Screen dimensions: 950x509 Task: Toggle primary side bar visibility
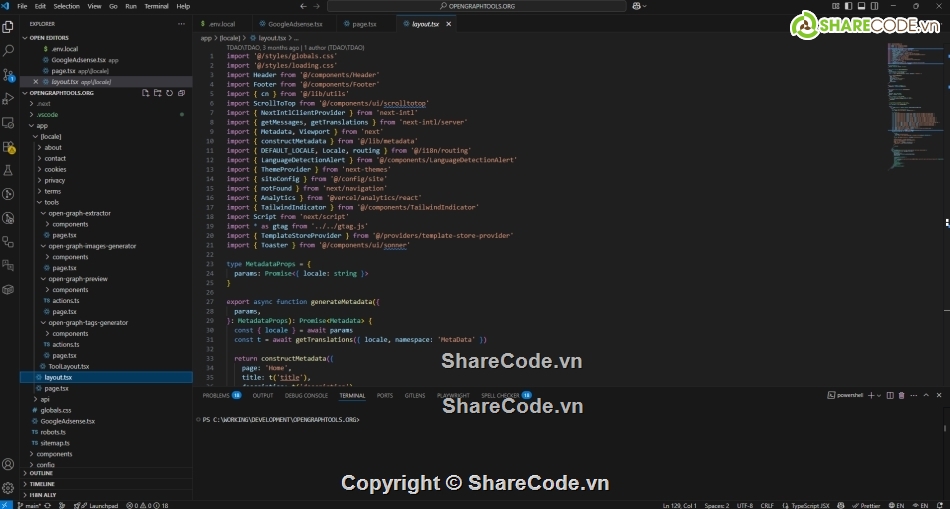(848, 6)
